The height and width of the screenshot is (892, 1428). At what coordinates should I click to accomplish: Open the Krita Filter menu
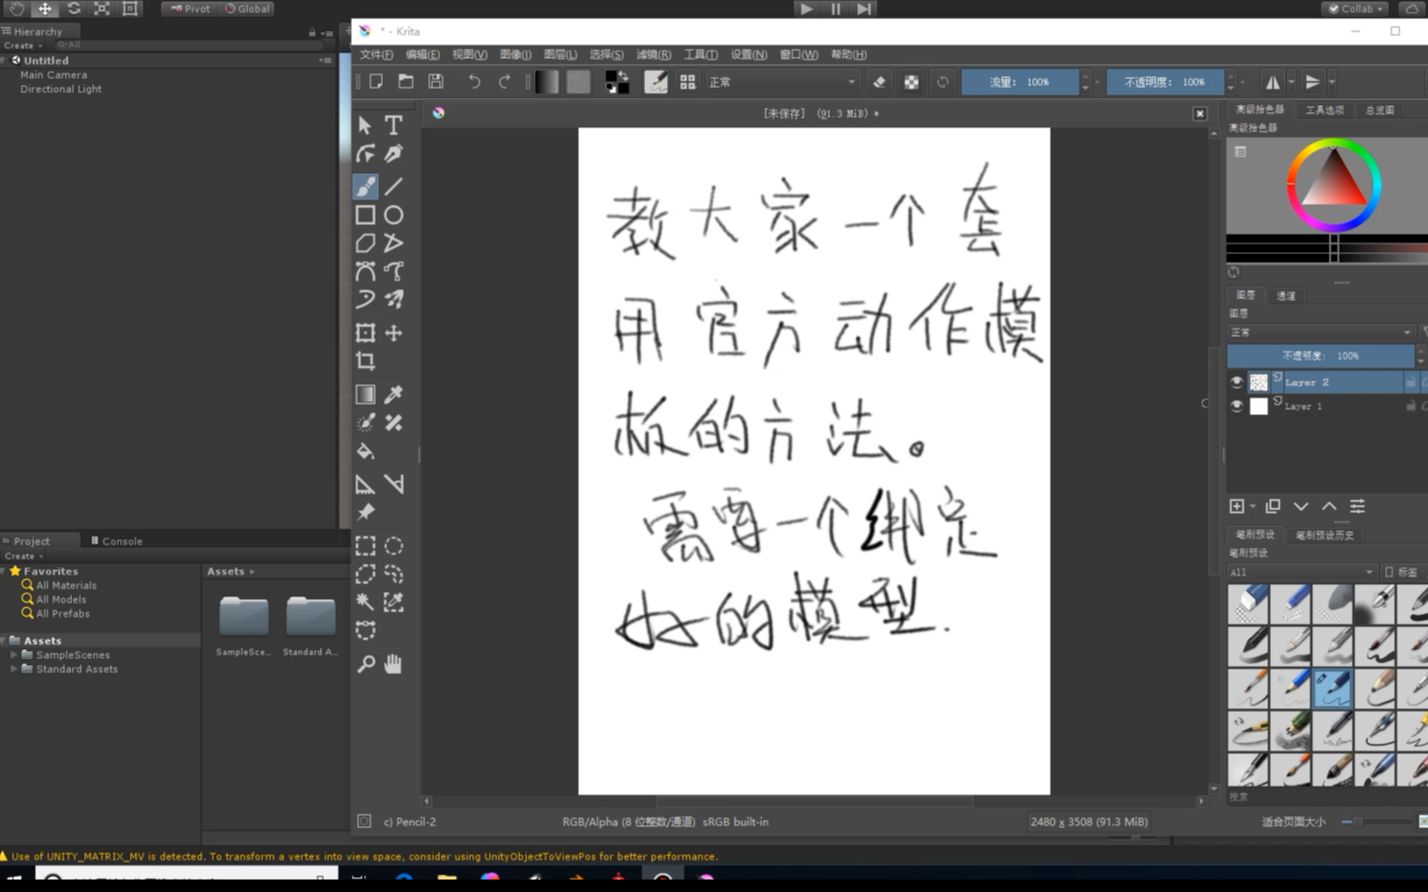[654, 55]
